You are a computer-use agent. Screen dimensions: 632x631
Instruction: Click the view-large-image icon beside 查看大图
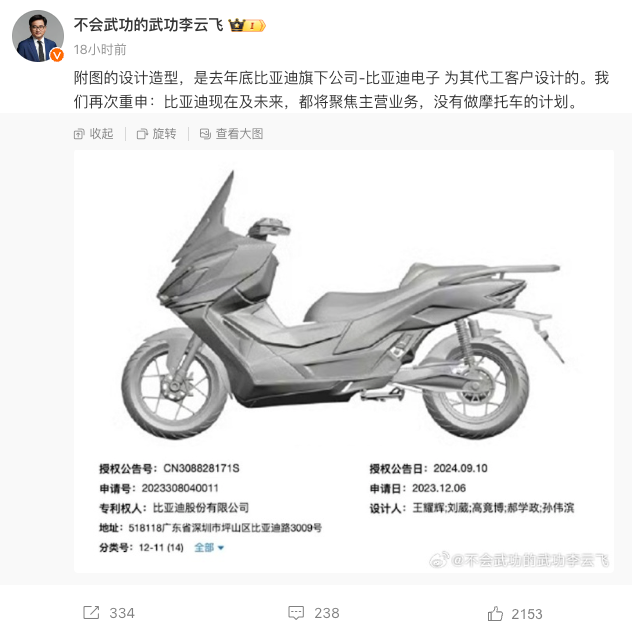pos(205,134)
